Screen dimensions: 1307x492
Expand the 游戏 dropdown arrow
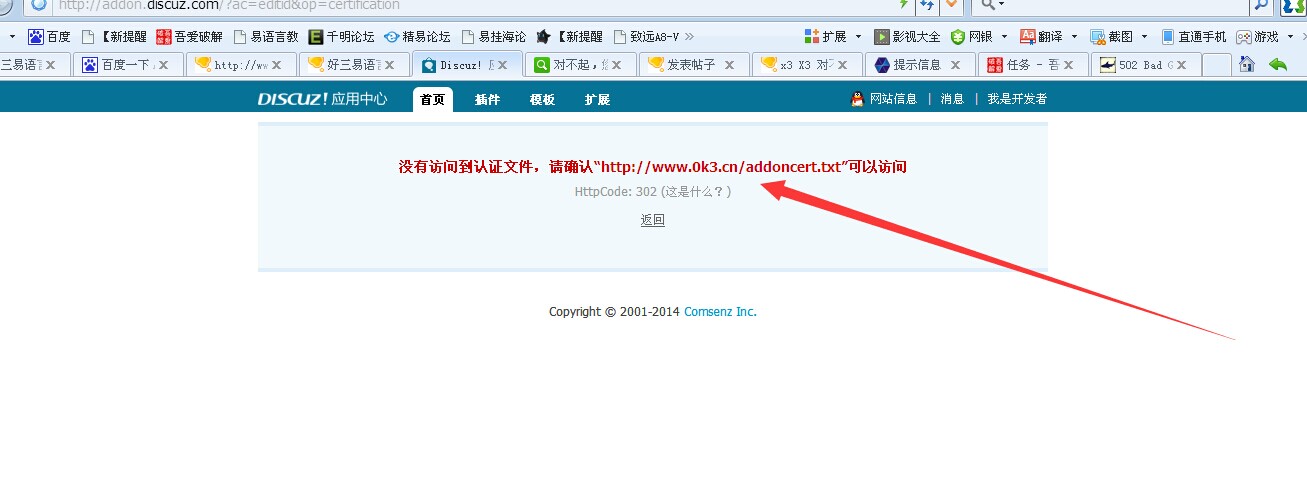point(1290,37)
